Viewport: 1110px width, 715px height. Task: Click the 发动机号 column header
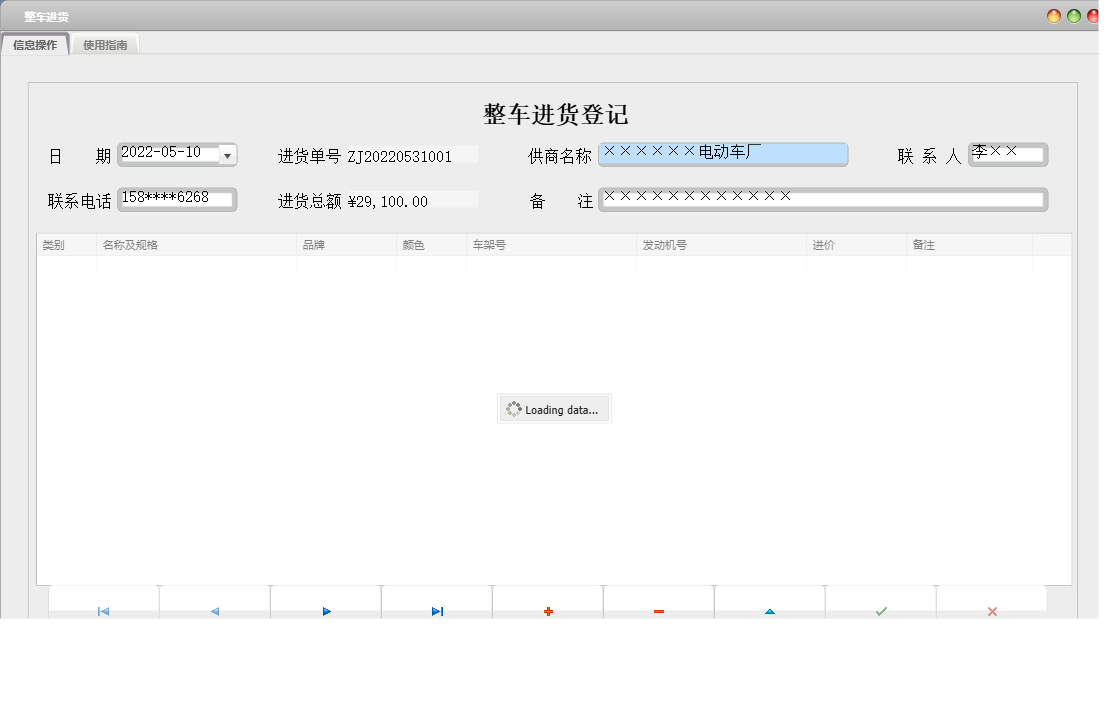721,245
